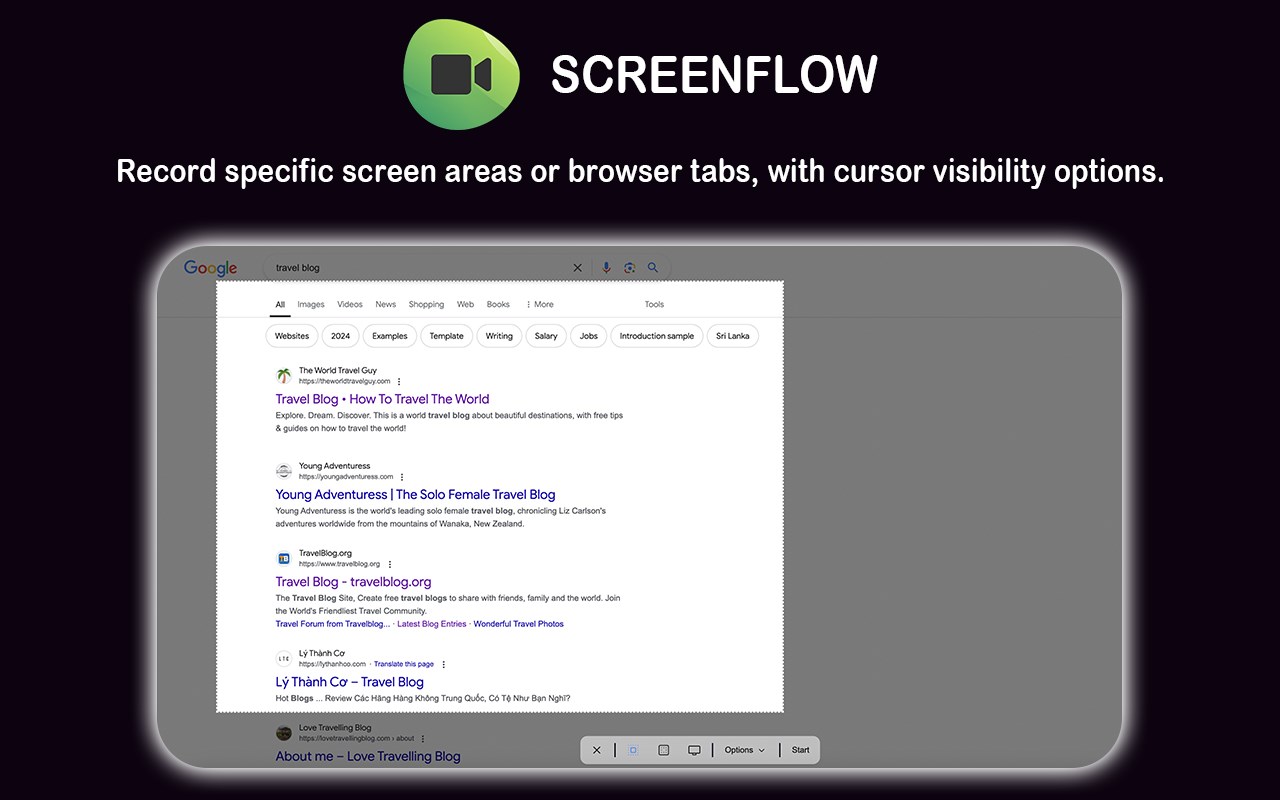This screenshot has width=1280, height=800.
Task: Click the voice search microphone icon
Action: (x=606, y=268)
